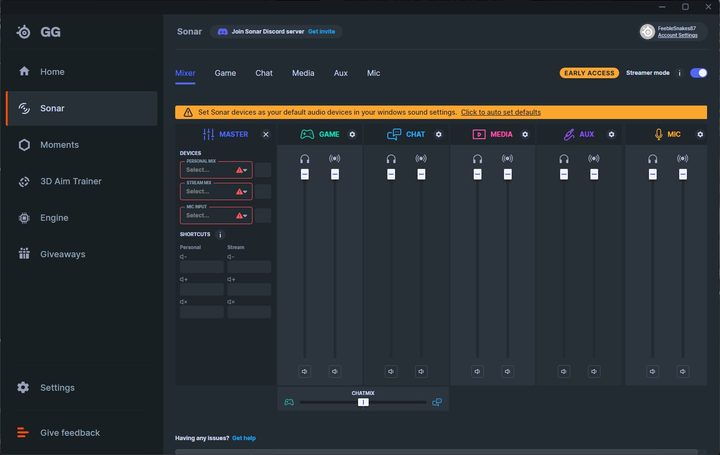Click the Game controller channel icon
720x455 pixels.
307,134
